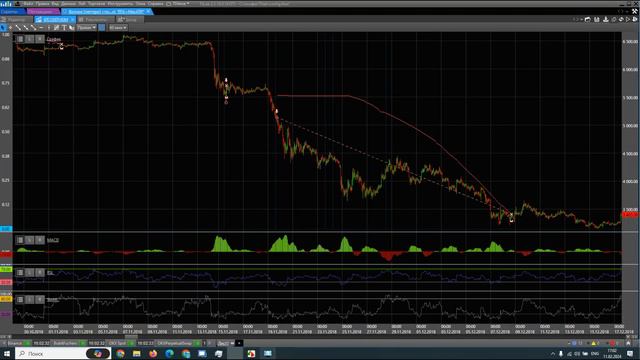The width and height of the screenshot is (640, 360).
Task: Open the Правка menu
Action: click(x=42, y=4)
